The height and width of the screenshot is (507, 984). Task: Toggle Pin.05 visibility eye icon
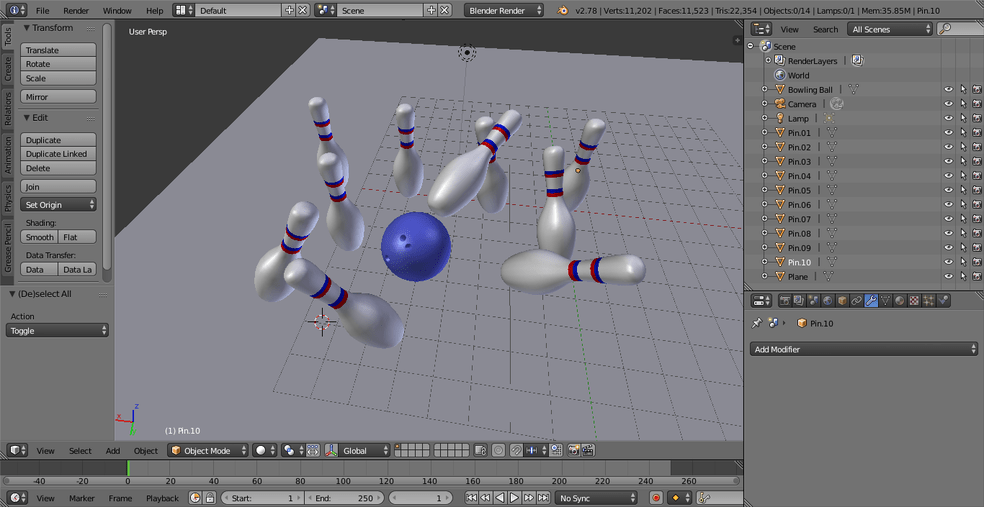[x=949, y=190]
